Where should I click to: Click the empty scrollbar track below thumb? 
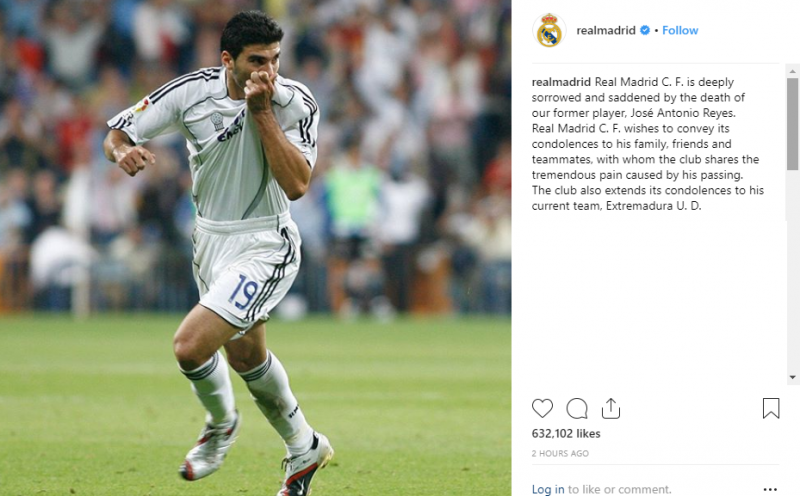pyautogui.click(x=792, y=270)
